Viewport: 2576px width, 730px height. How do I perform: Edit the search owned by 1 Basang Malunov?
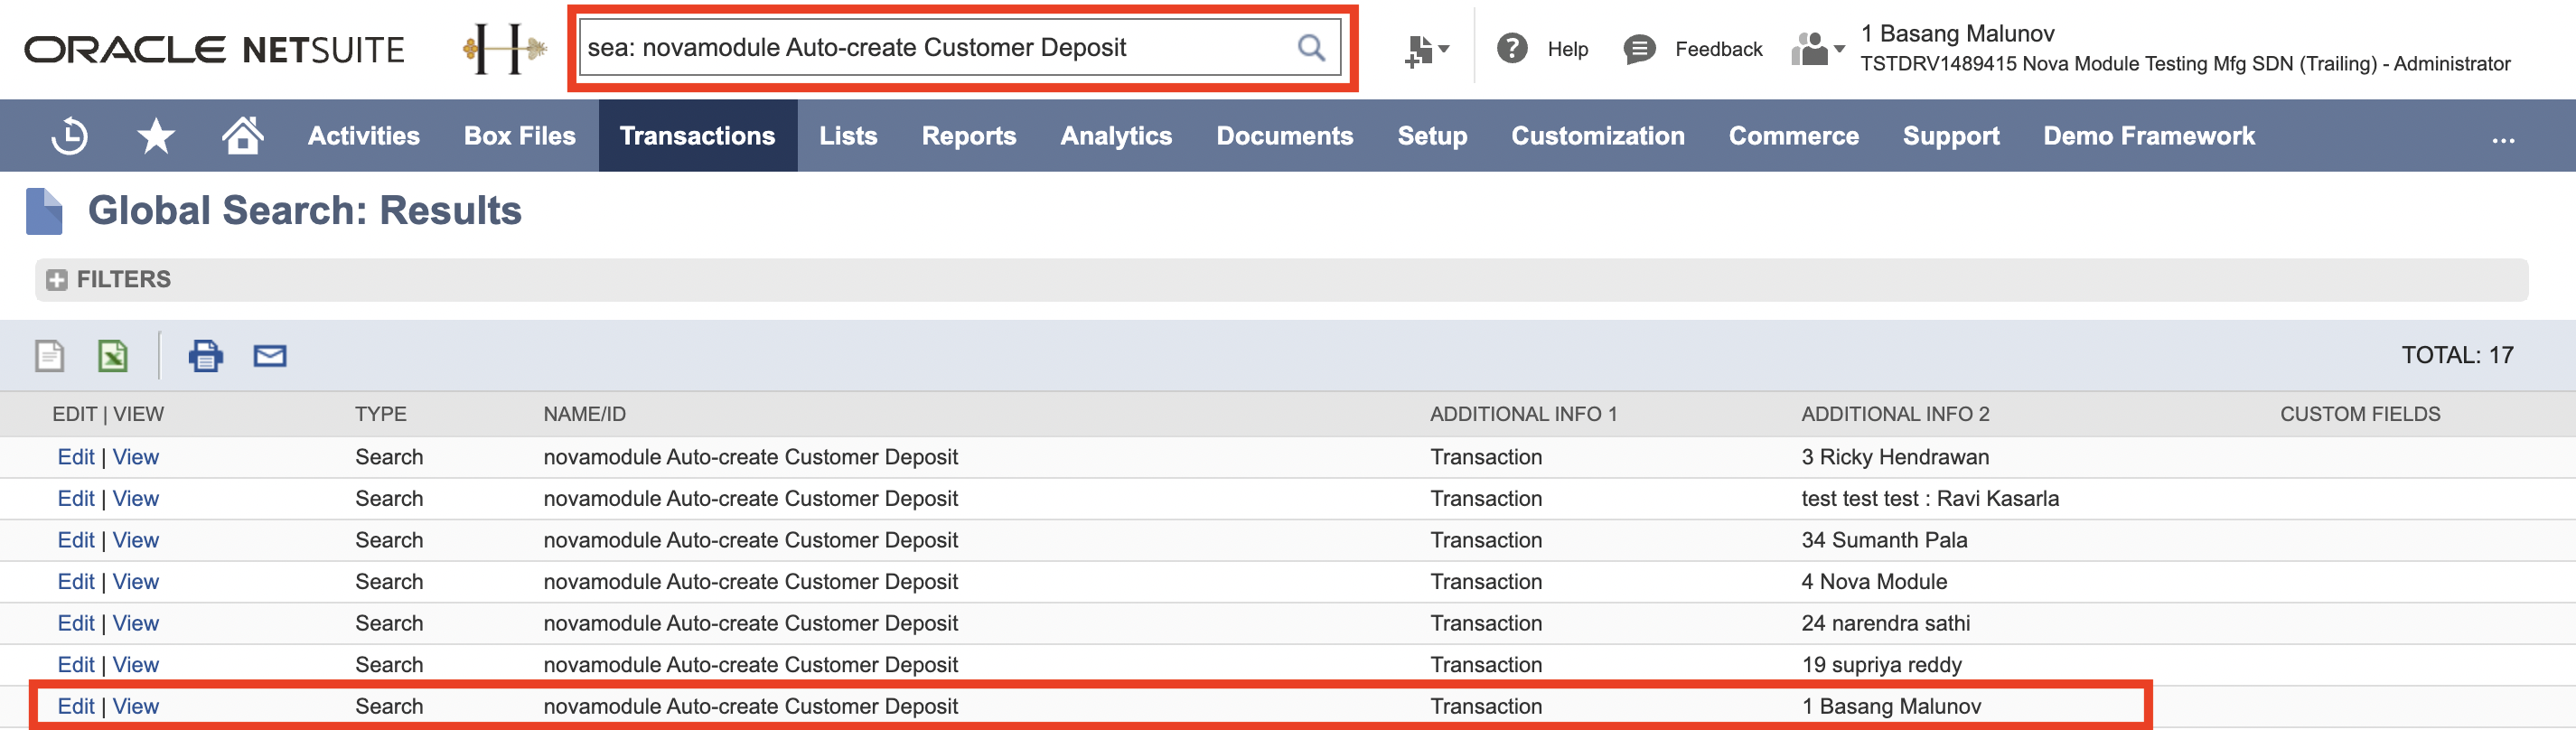coord(76,706)
